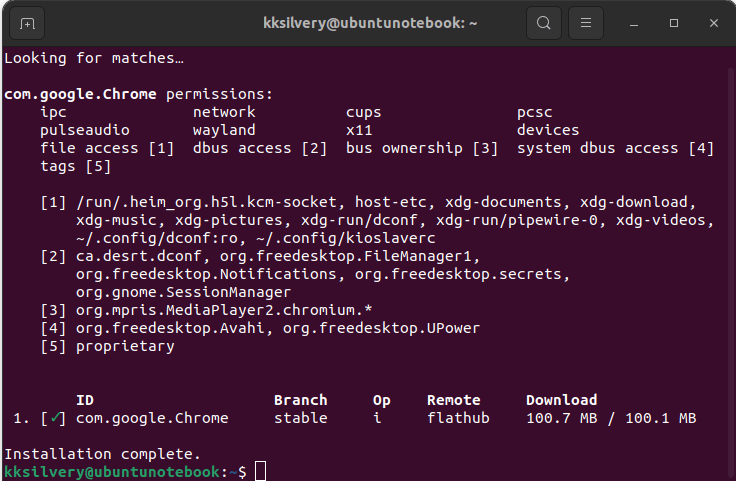
Task: Open a new terminal tab
Action: [27, 23]
